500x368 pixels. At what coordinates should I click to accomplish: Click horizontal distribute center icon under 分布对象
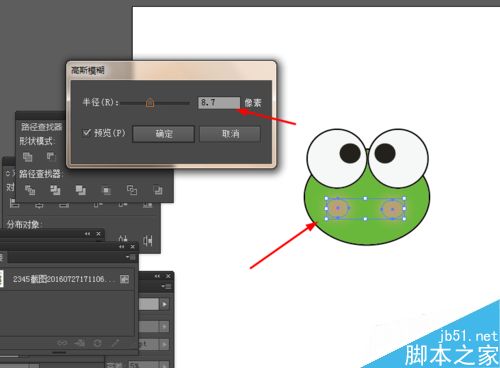(x=123, y=239)
